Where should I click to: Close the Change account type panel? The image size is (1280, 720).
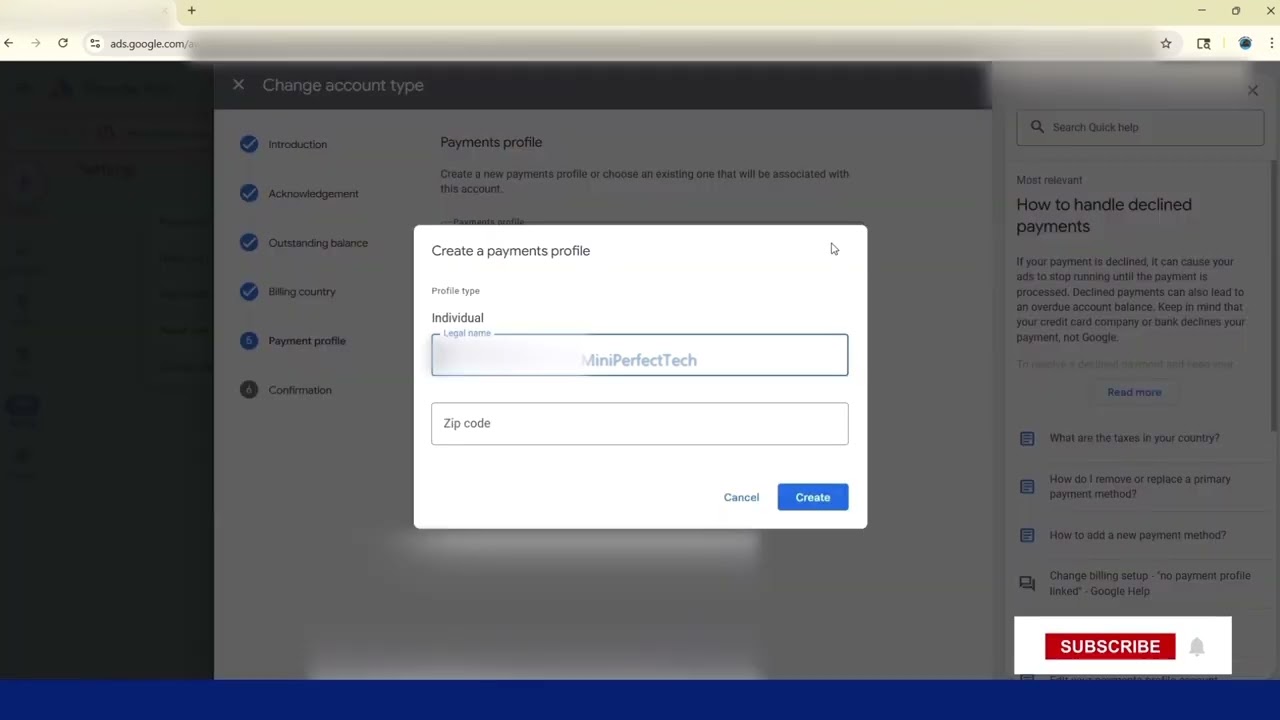click(238, 85)
